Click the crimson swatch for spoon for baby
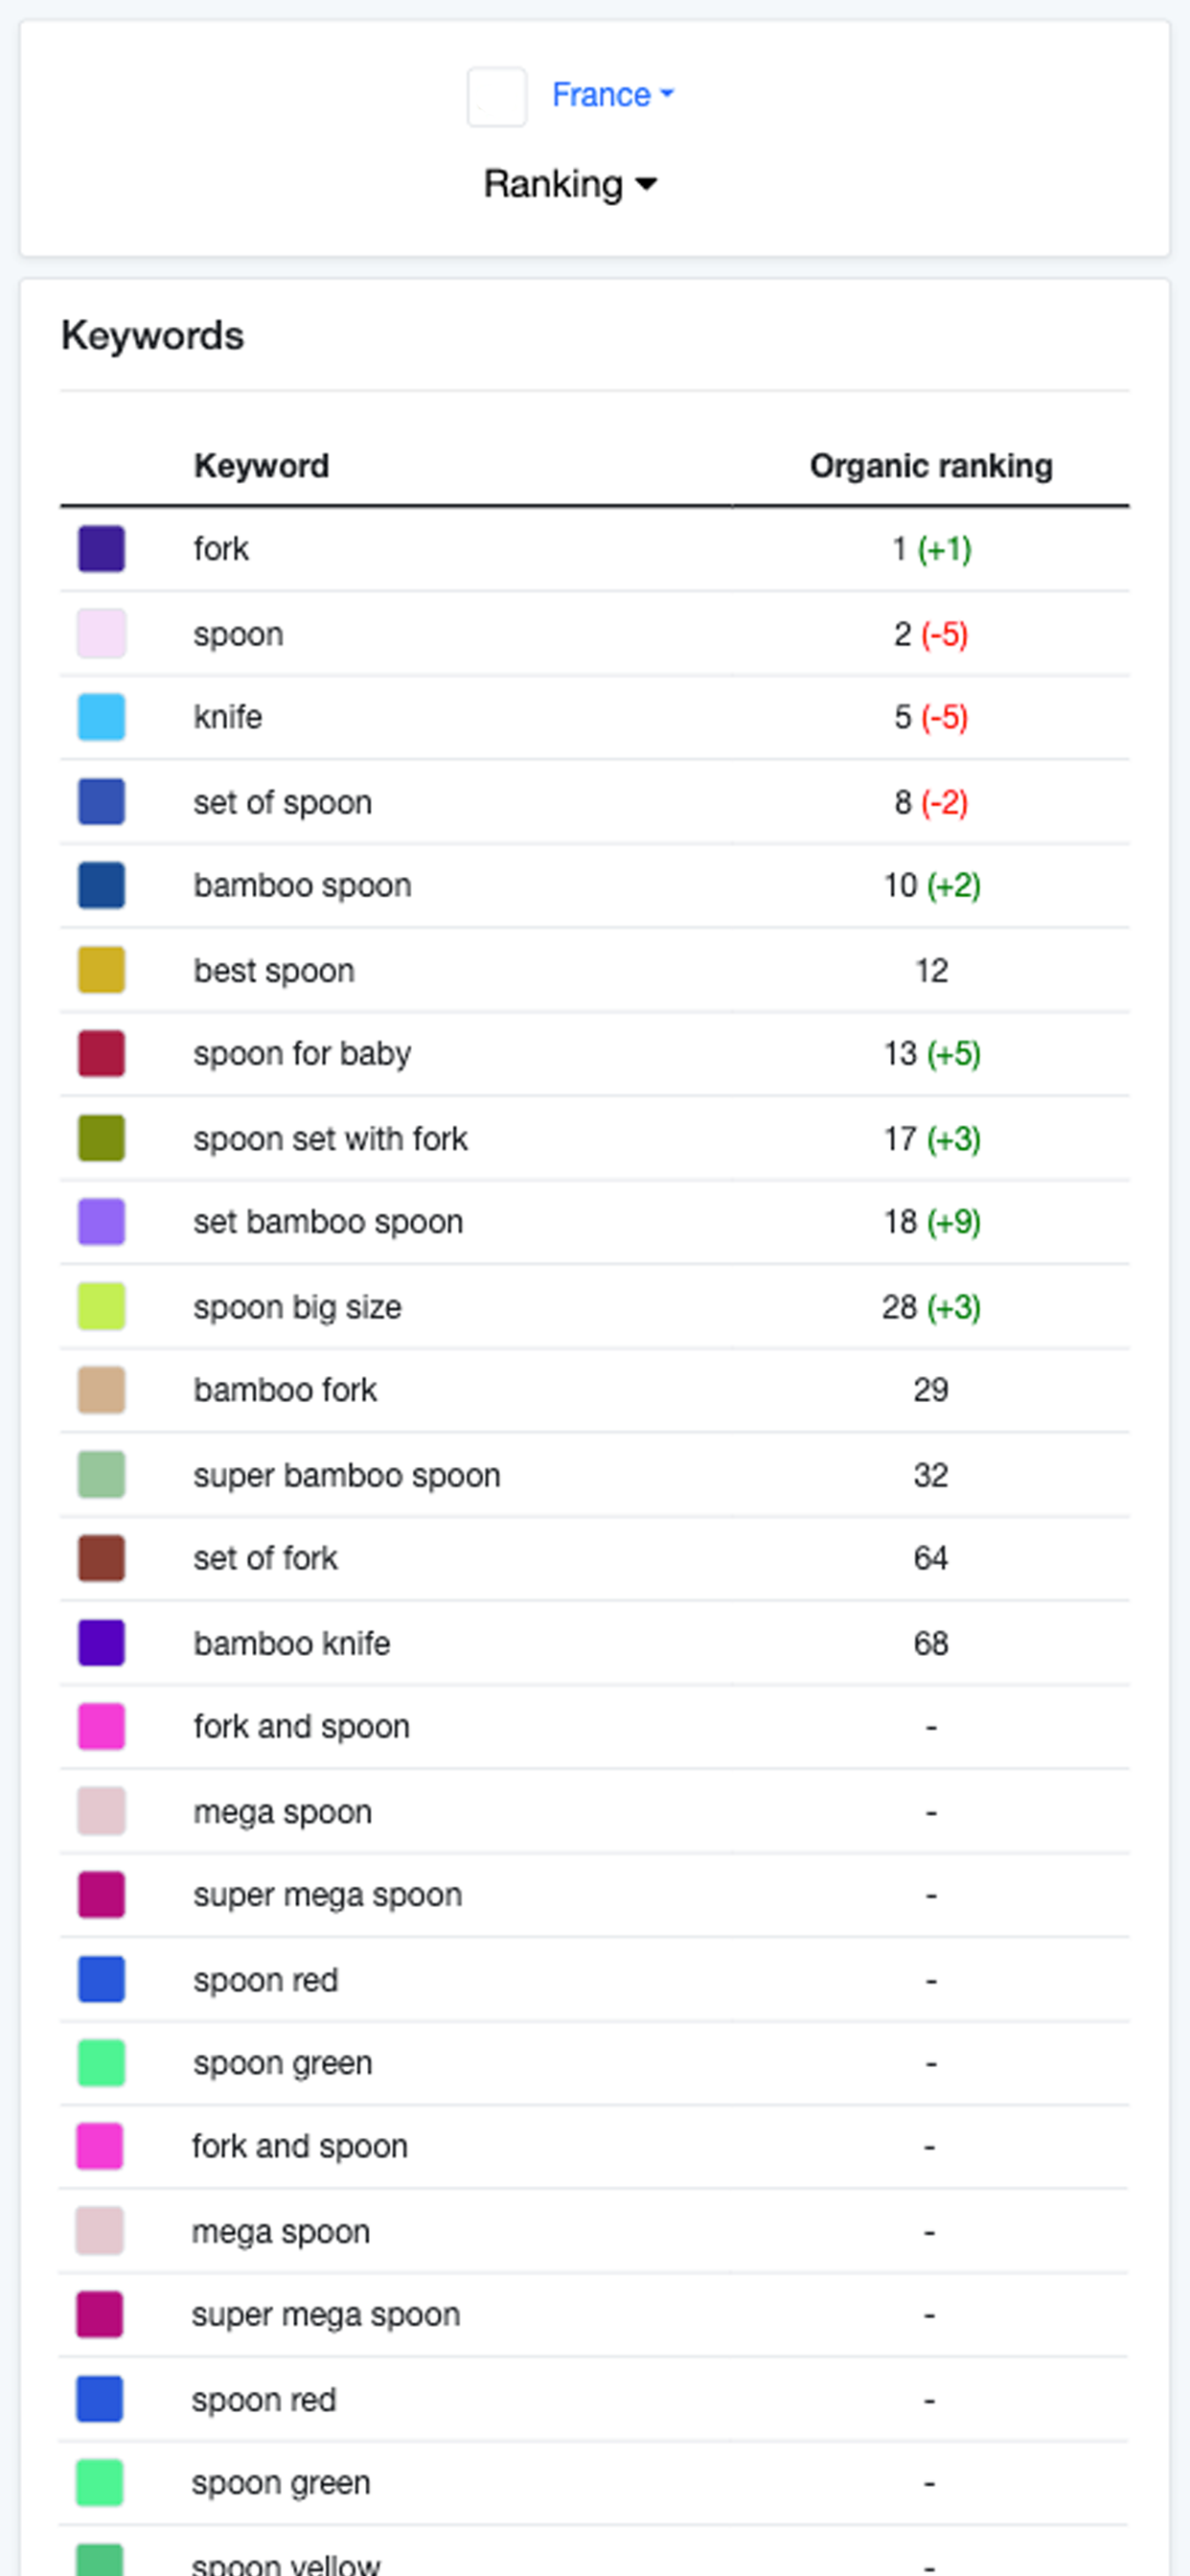 (101, 1054)
